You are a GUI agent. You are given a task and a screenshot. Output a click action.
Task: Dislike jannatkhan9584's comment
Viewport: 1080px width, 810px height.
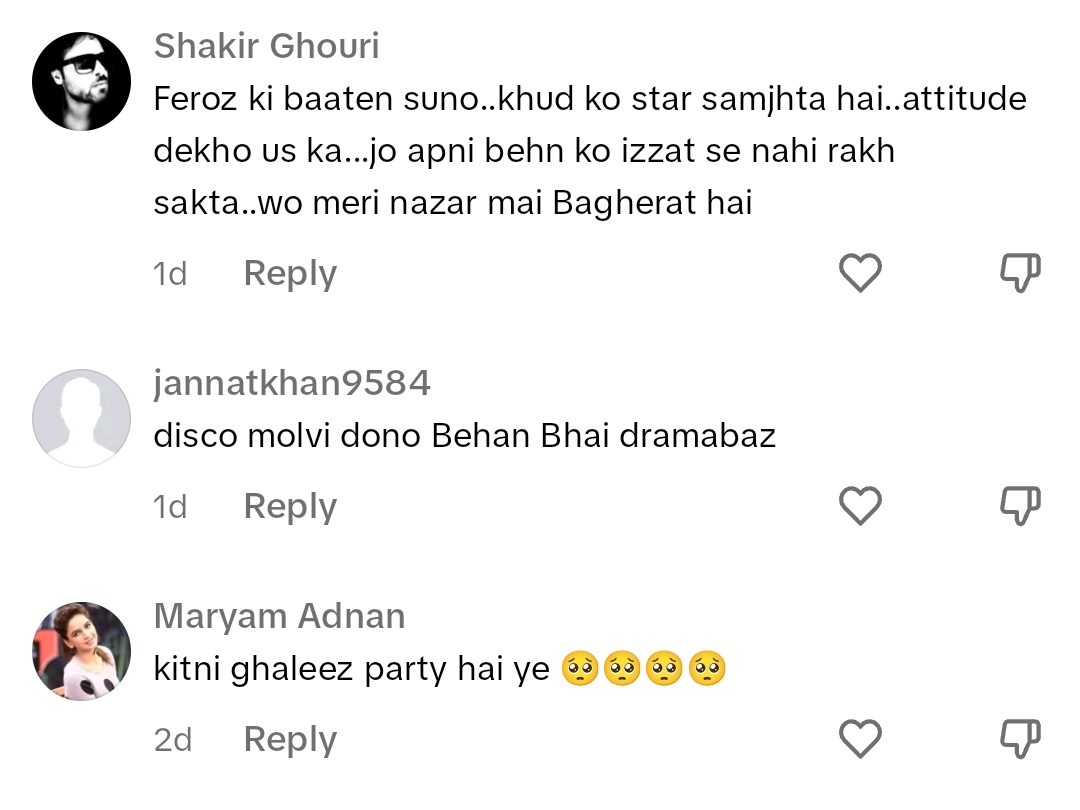(1020, 506)
